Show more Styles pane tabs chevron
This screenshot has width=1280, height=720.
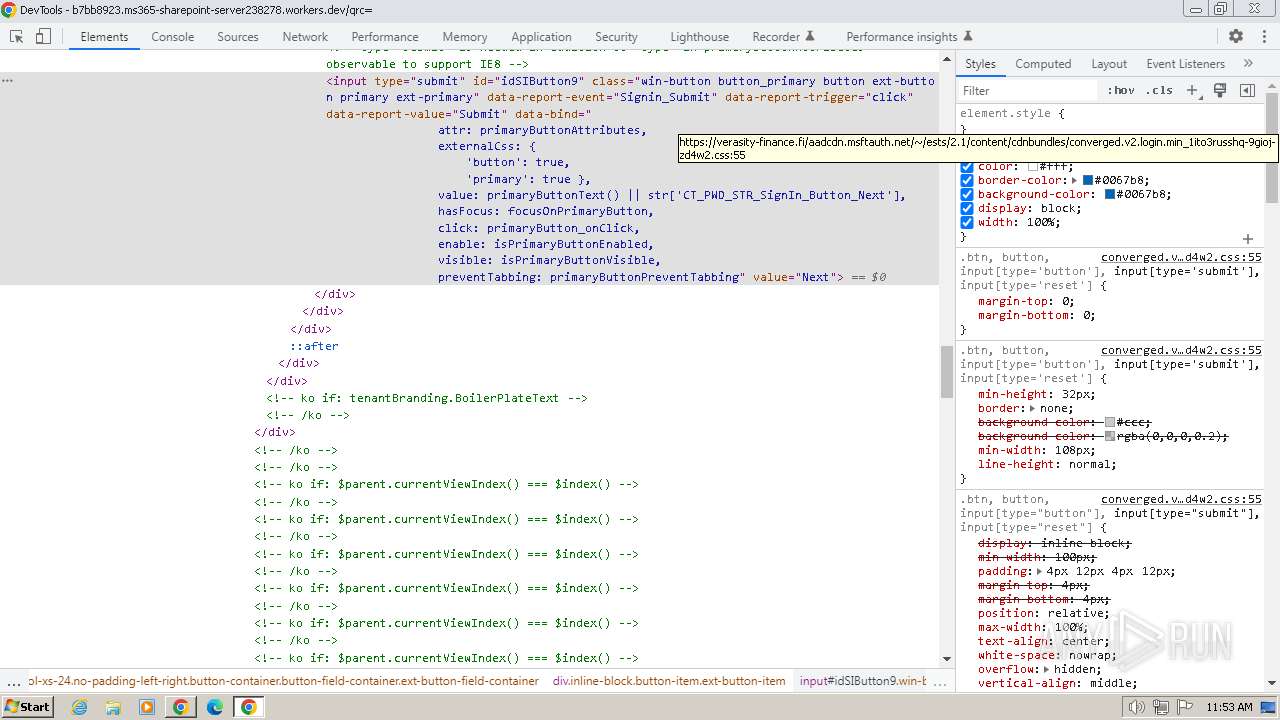[1248, 63]
